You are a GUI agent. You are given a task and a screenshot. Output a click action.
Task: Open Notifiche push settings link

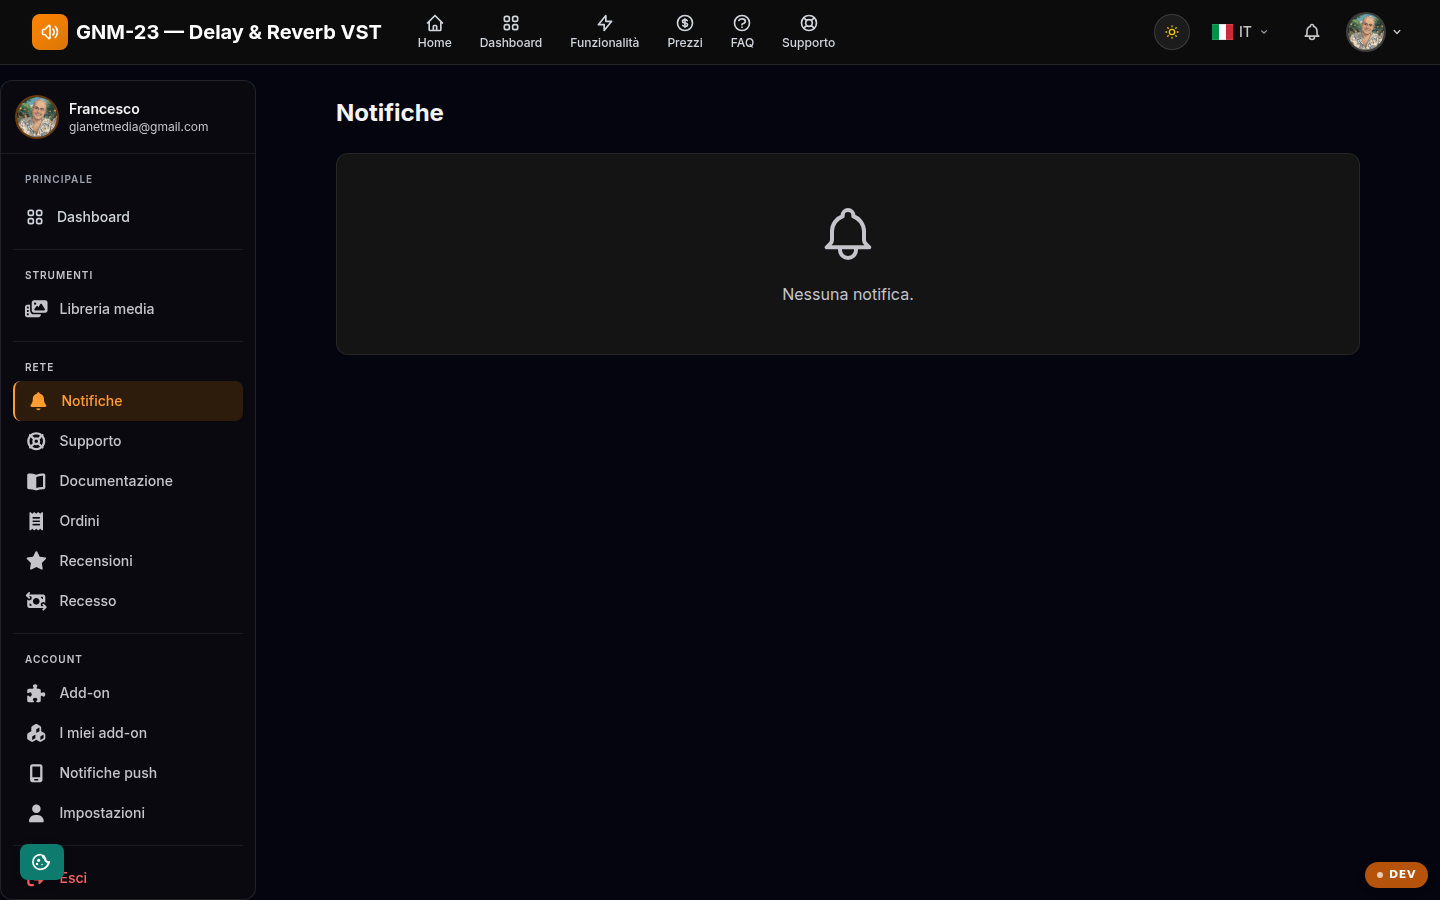click(128, 773)
